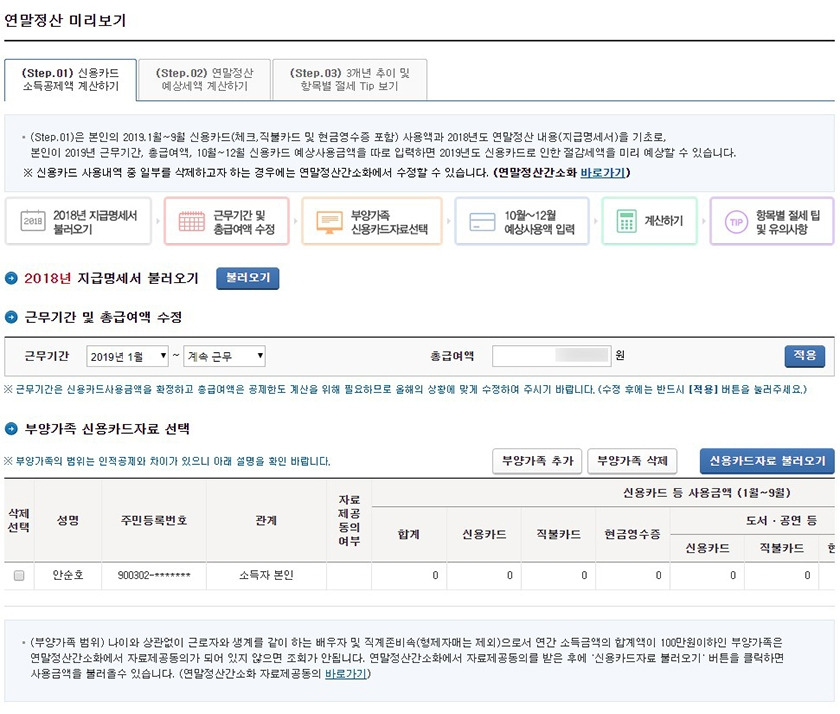Check the 삭제선택 checkbox for 안순호

[18, 576]
